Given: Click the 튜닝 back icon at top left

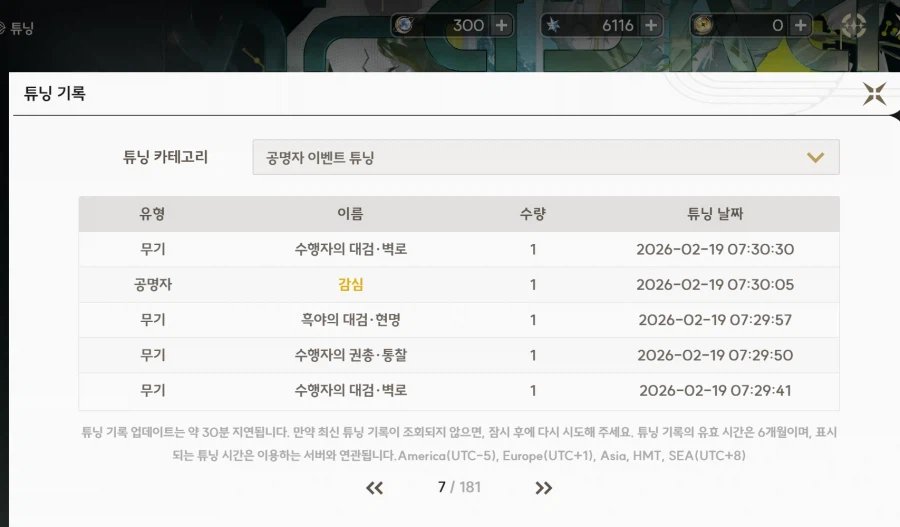Looking at the screenshot, I should (2, 28).
